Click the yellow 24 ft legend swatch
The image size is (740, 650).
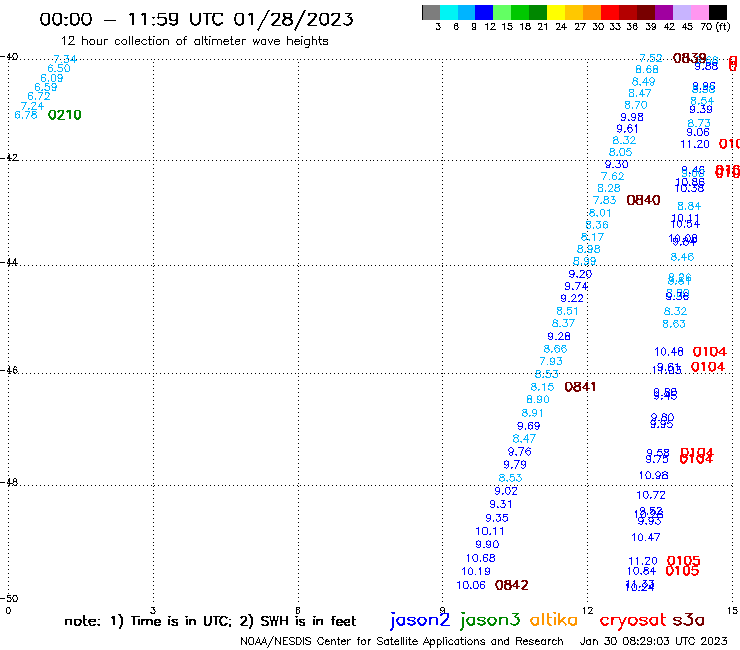(556, 12)
